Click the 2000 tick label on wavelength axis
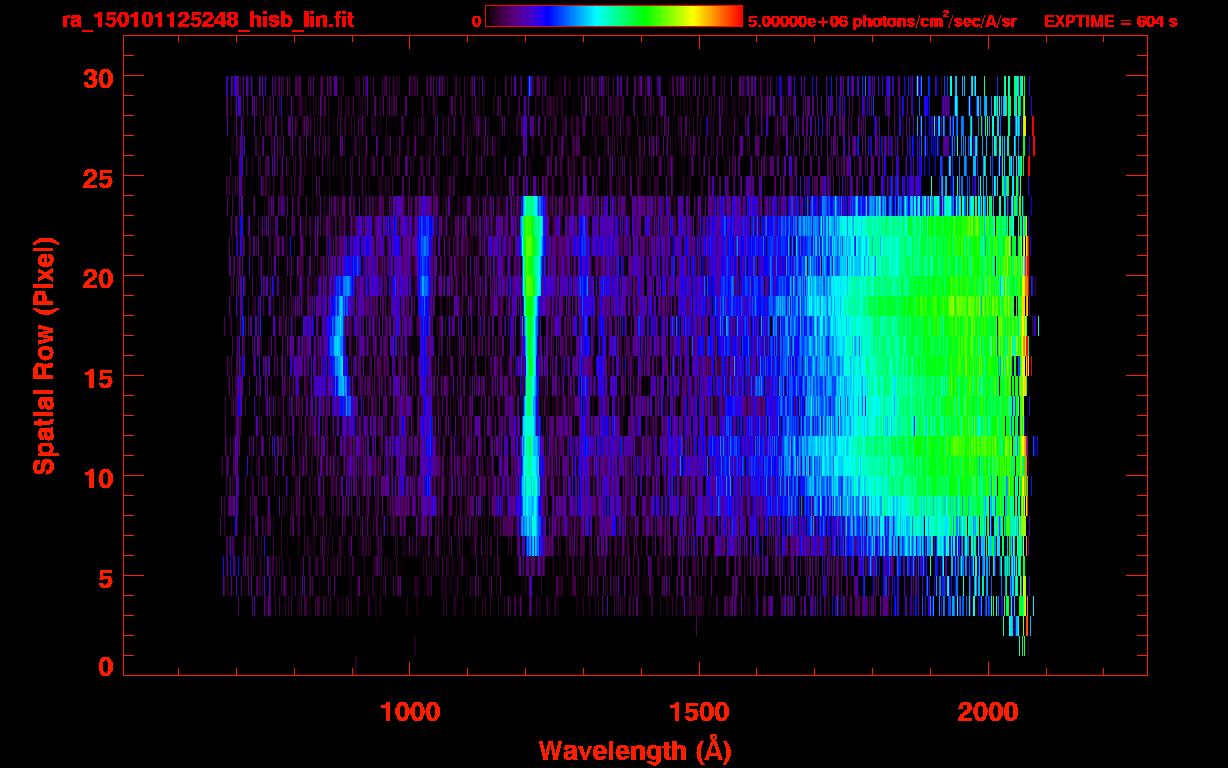 pyautogui.click(x=987, y=712)
